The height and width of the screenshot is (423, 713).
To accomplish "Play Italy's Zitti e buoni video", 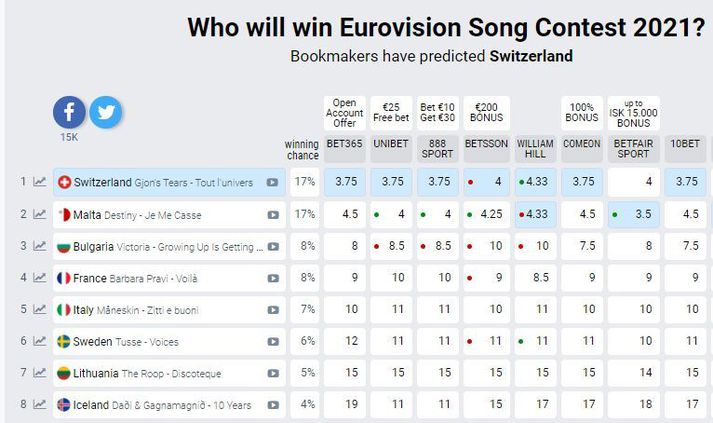I will pyautogui.click(x=273, y=310).
